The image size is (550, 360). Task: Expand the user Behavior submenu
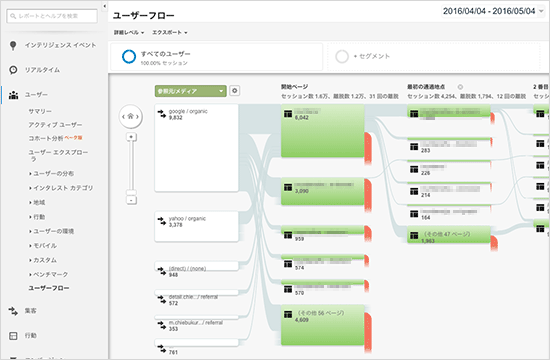point(37,217)
